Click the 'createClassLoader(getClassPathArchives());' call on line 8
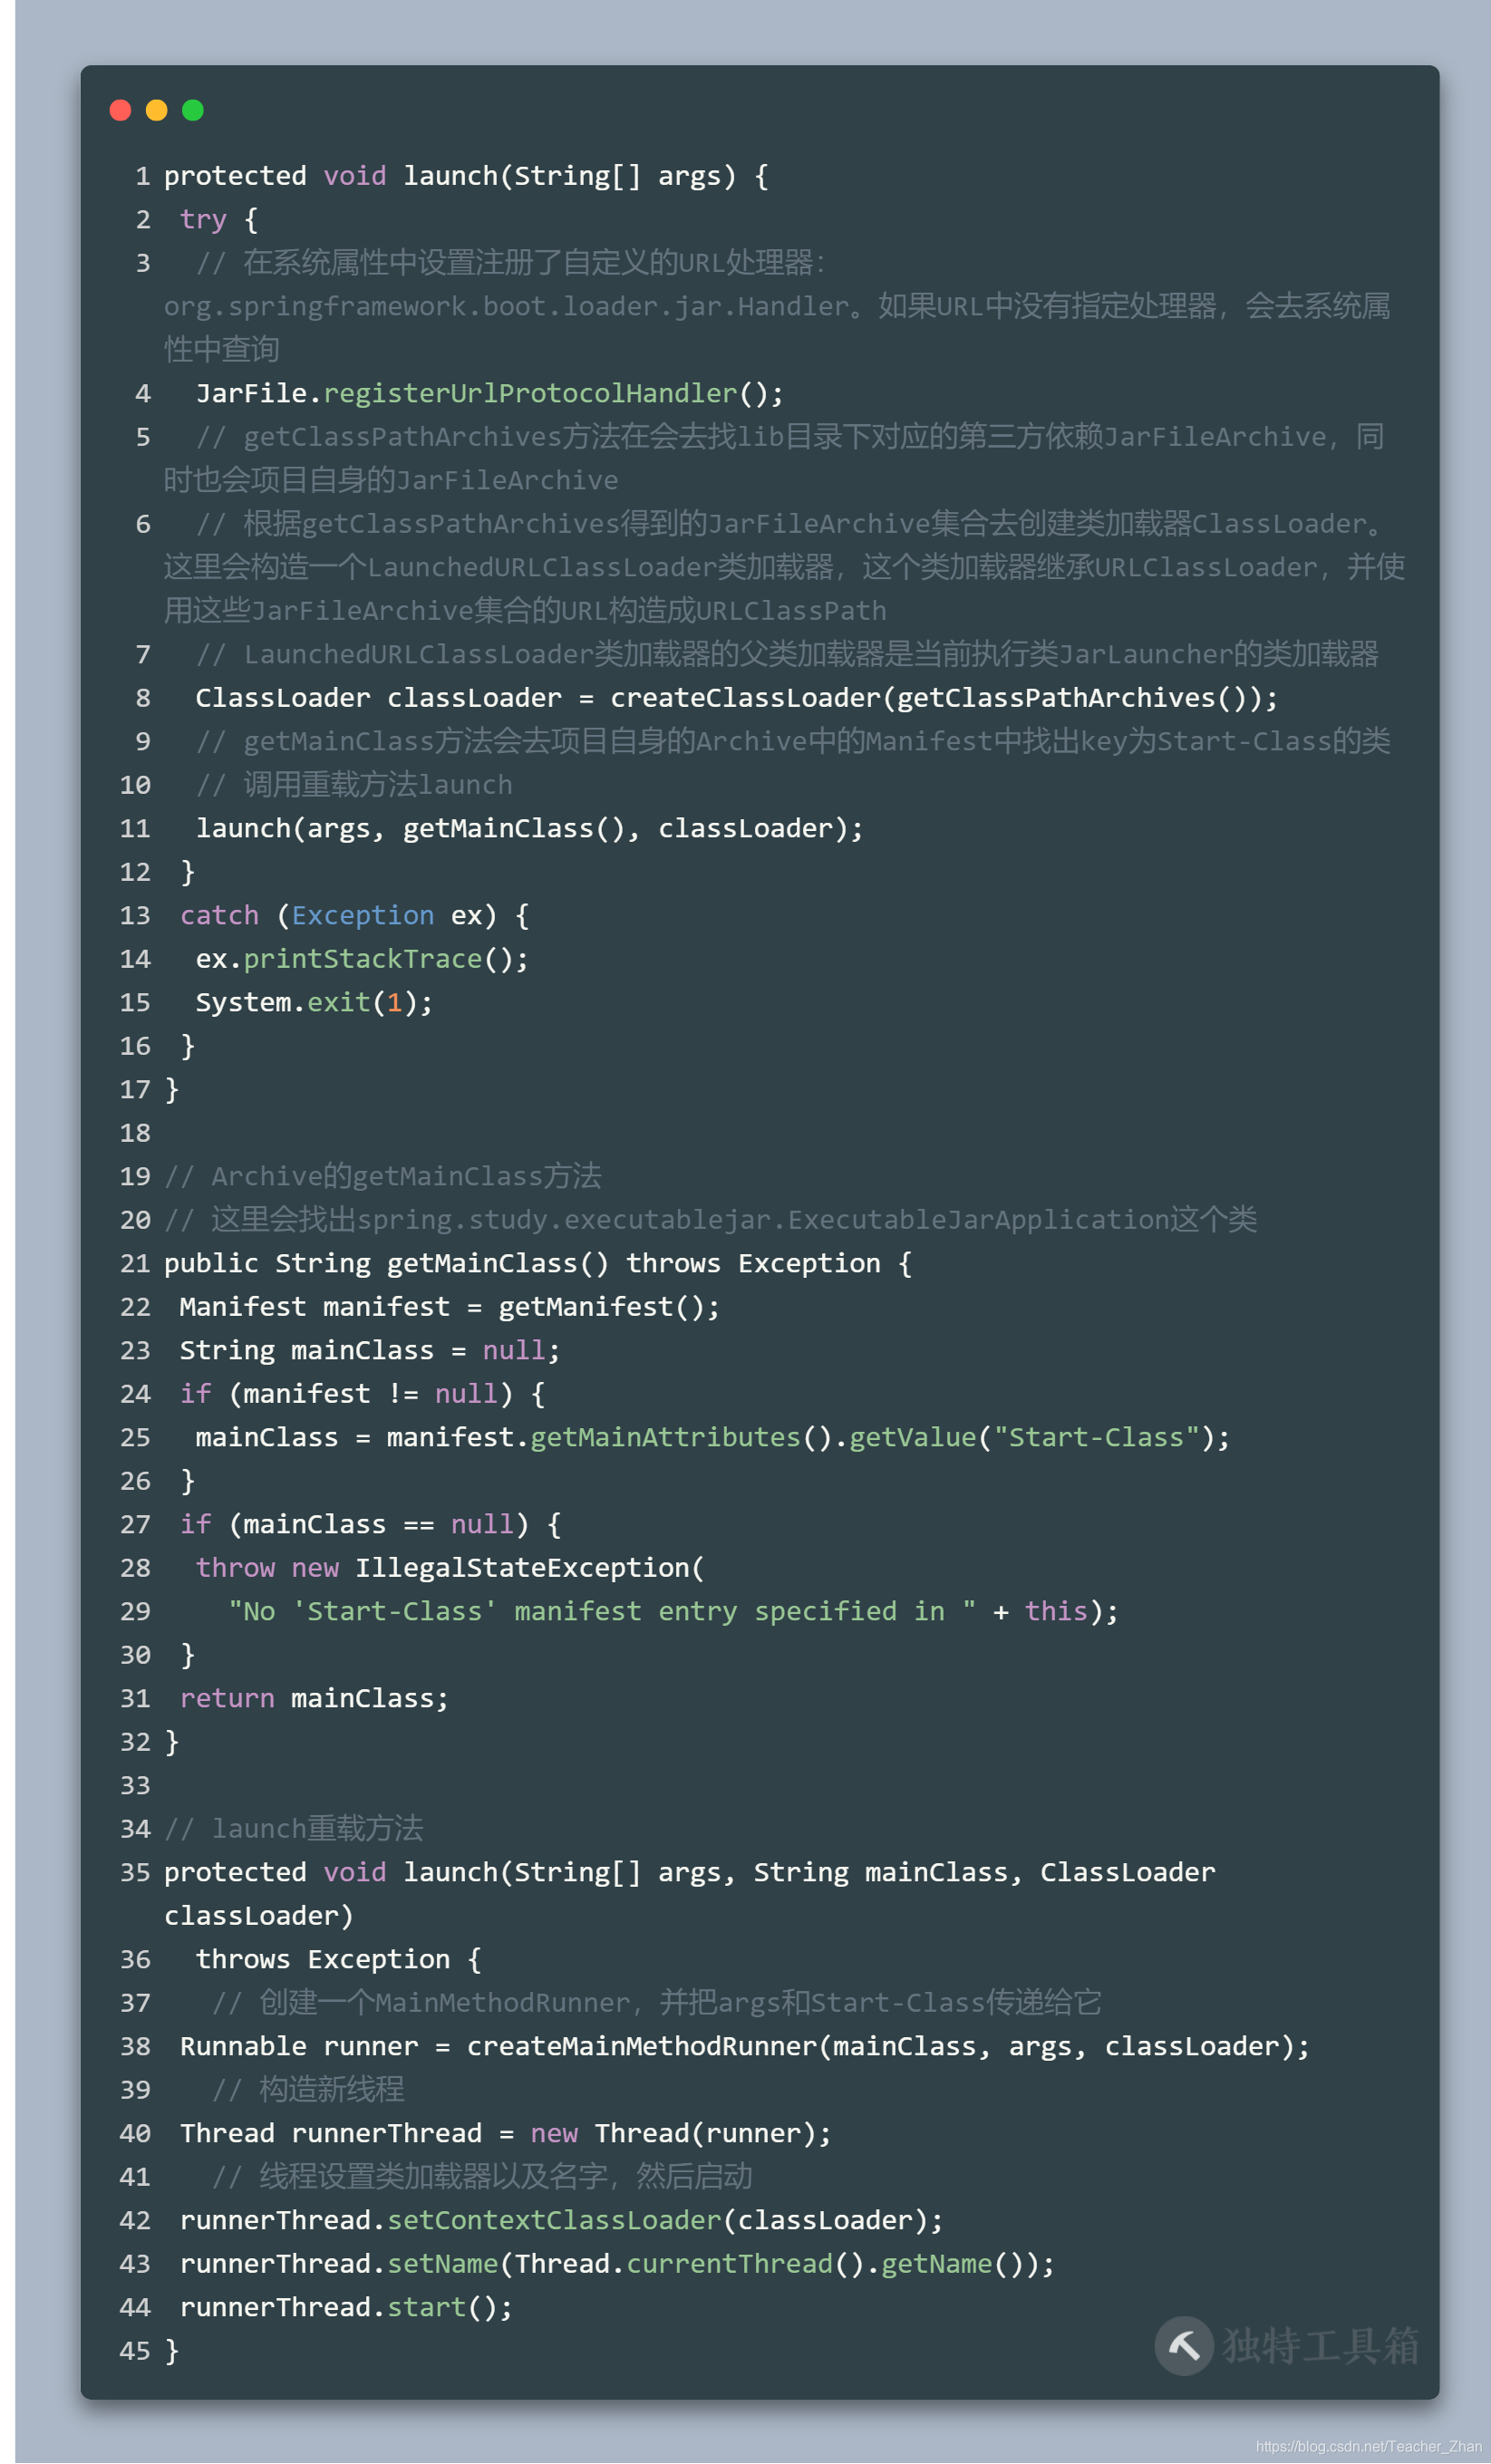Viewport: 1491px width, 2464px height. [944, 697]
